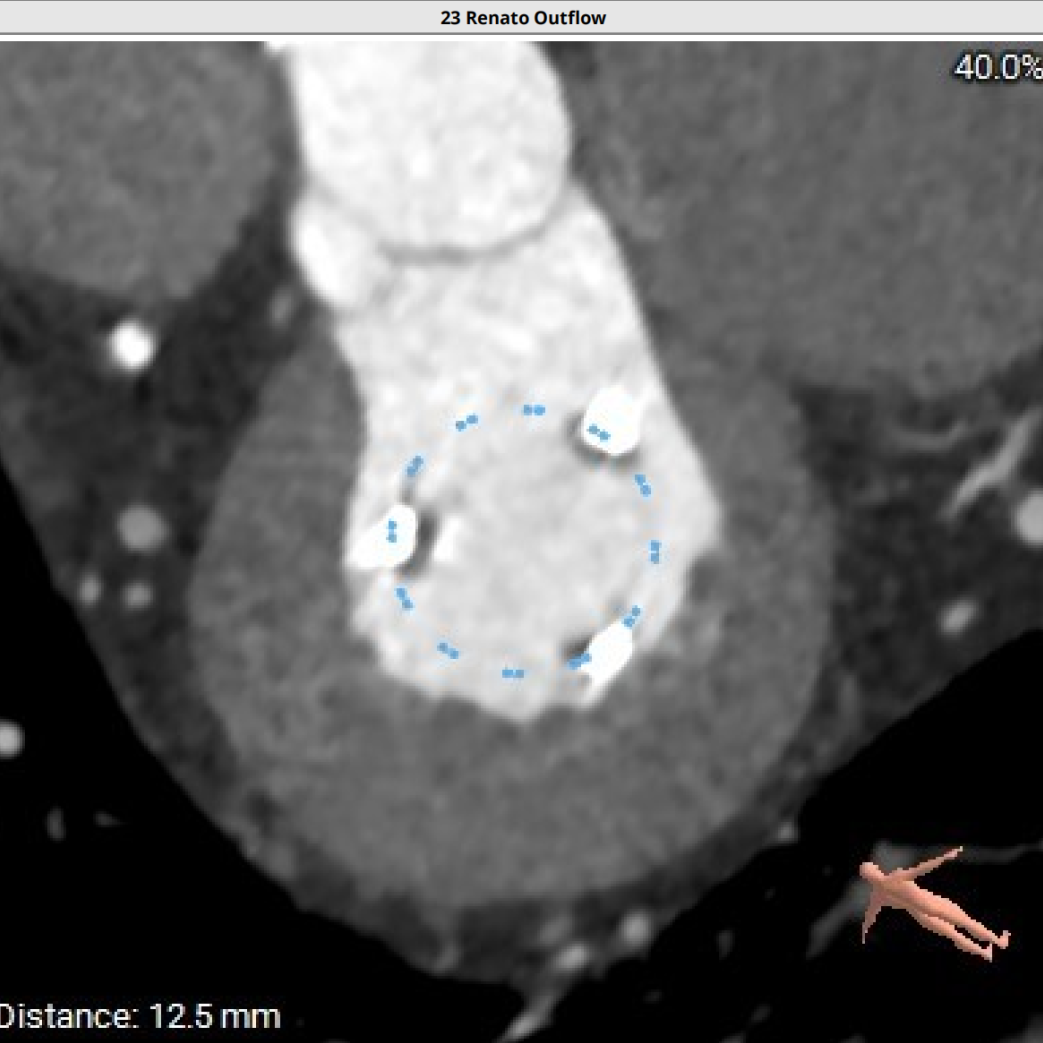Select the topmost blue marker on the ring

(x=534, y=409)
